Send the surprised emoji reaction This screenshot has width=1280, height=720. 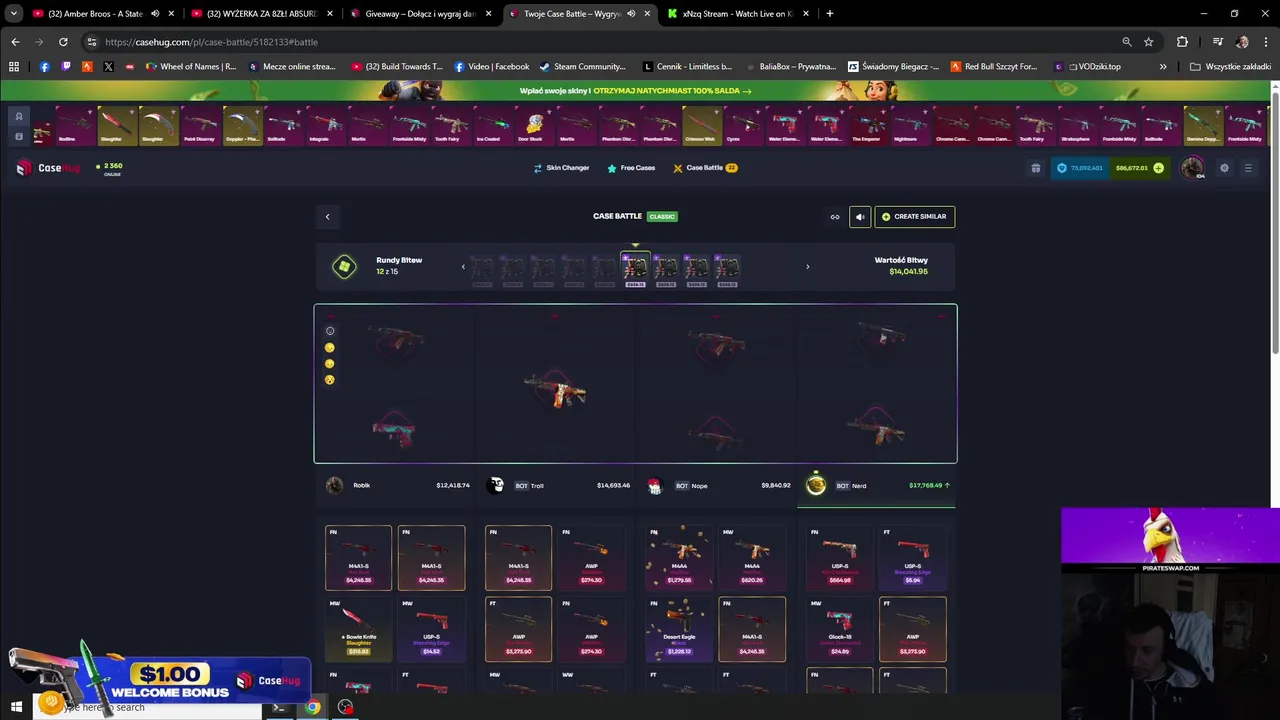click(330, 380)
